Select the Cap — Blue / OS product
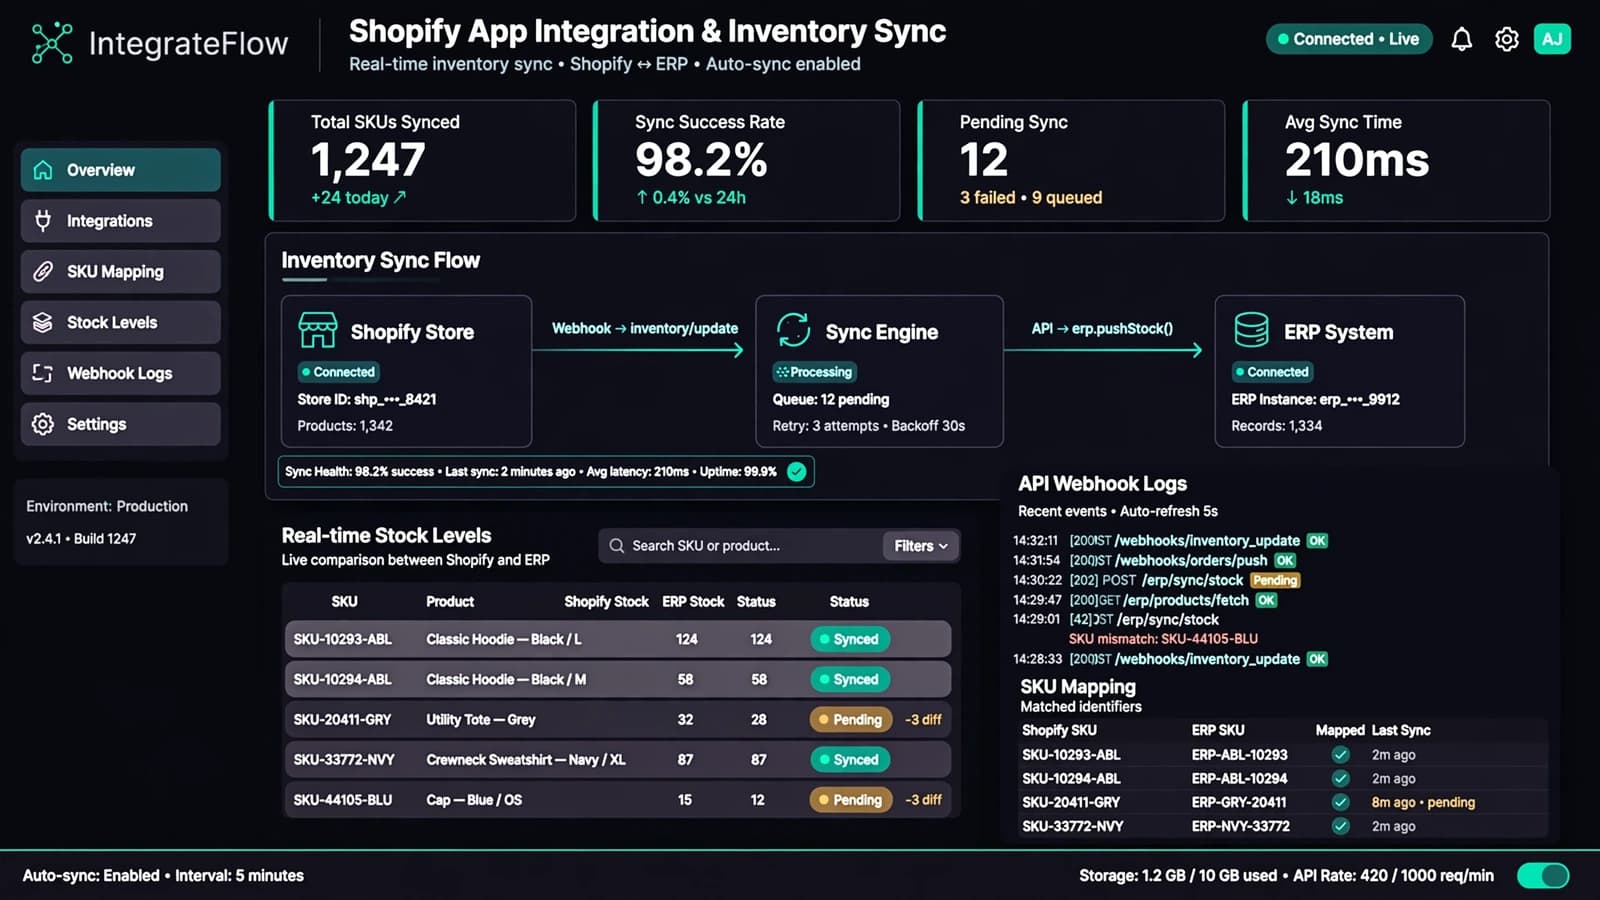The image size is (1600, 900). point(474,800)
